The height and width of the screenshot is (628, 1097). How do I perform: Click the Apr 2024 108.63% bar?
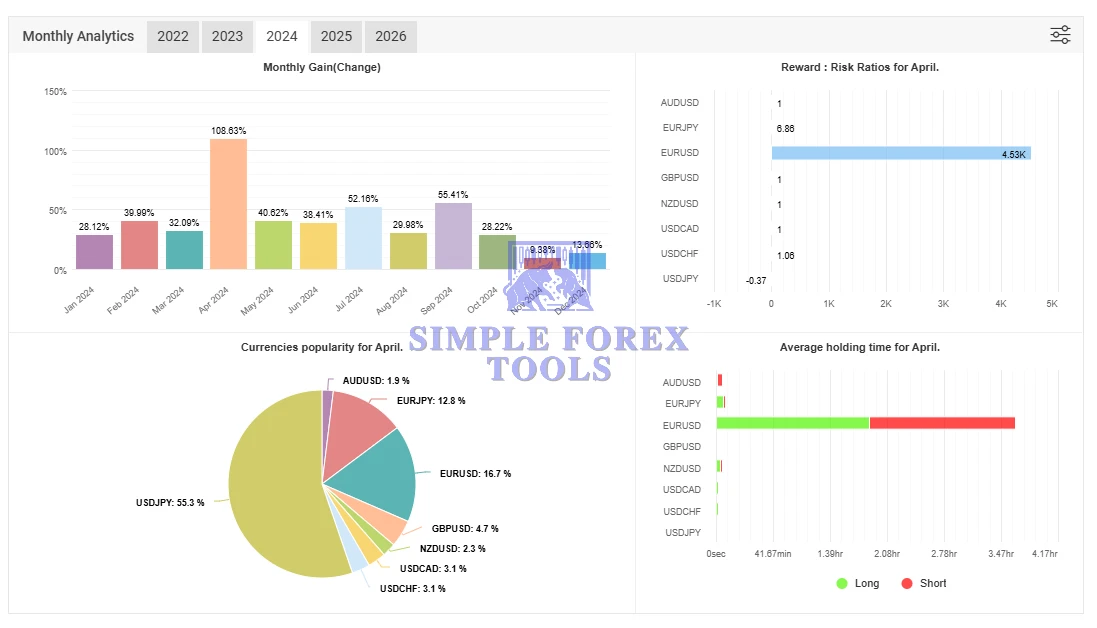coord(228,204)
